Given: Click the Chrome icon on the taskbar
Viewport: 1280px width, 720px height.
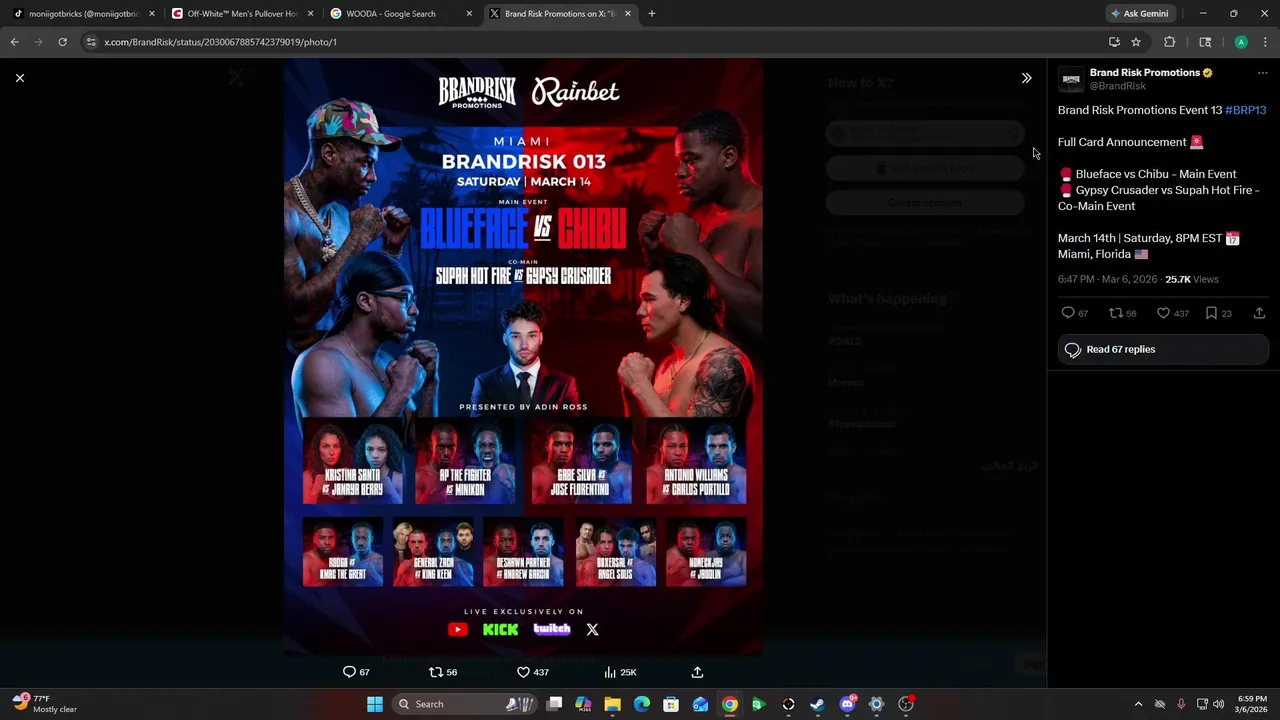Looking at the screenshot, I should [x=730, y=704].
